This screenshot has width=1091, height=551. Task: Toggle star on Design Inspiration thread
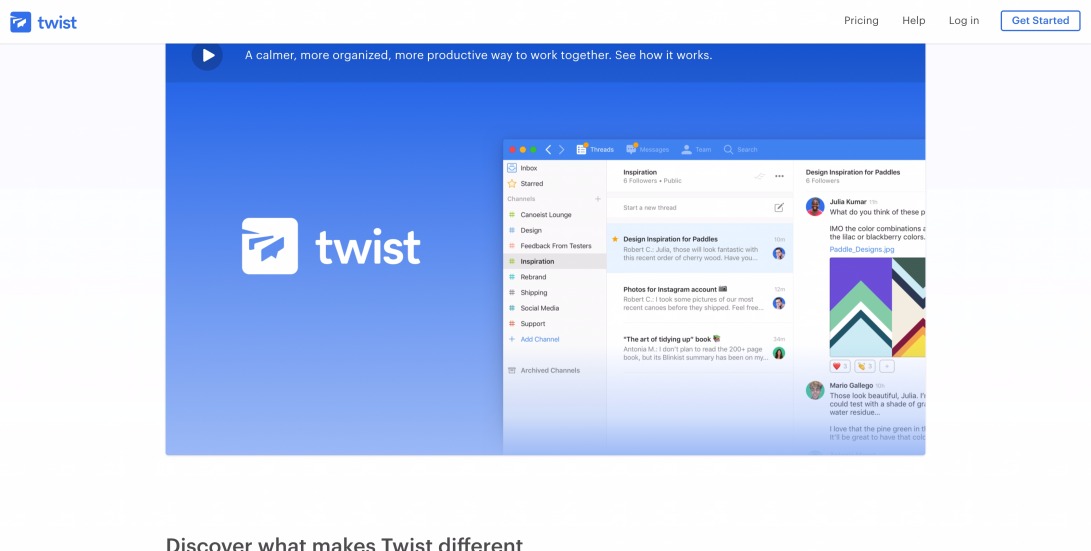(x=615, y=239)
